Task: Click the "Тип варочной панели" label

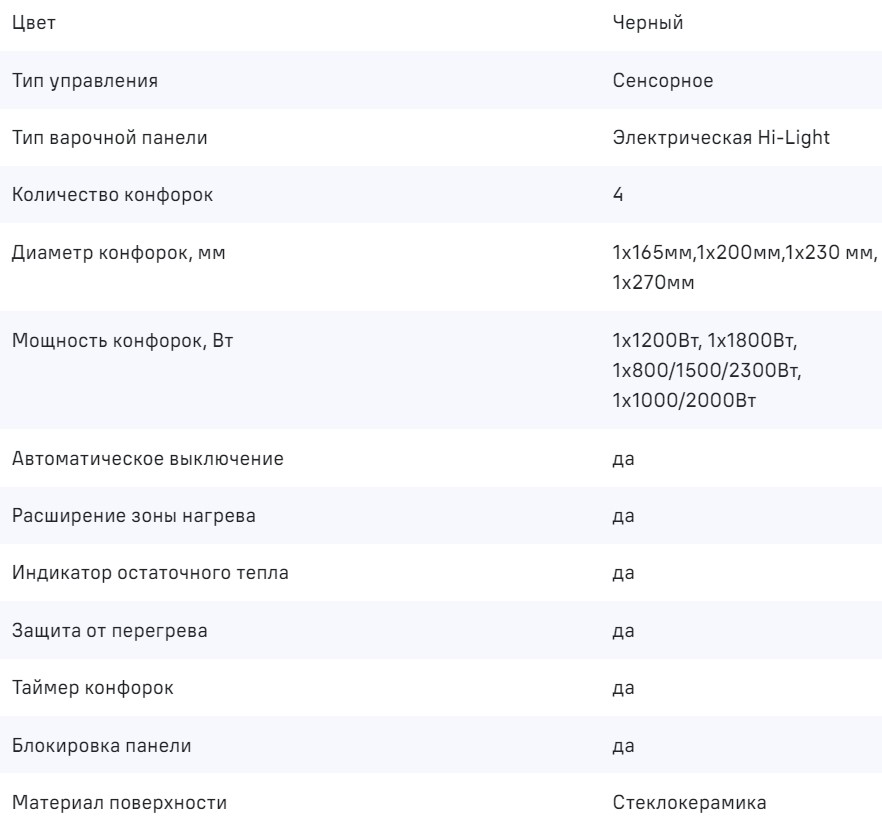Action: 110,138
